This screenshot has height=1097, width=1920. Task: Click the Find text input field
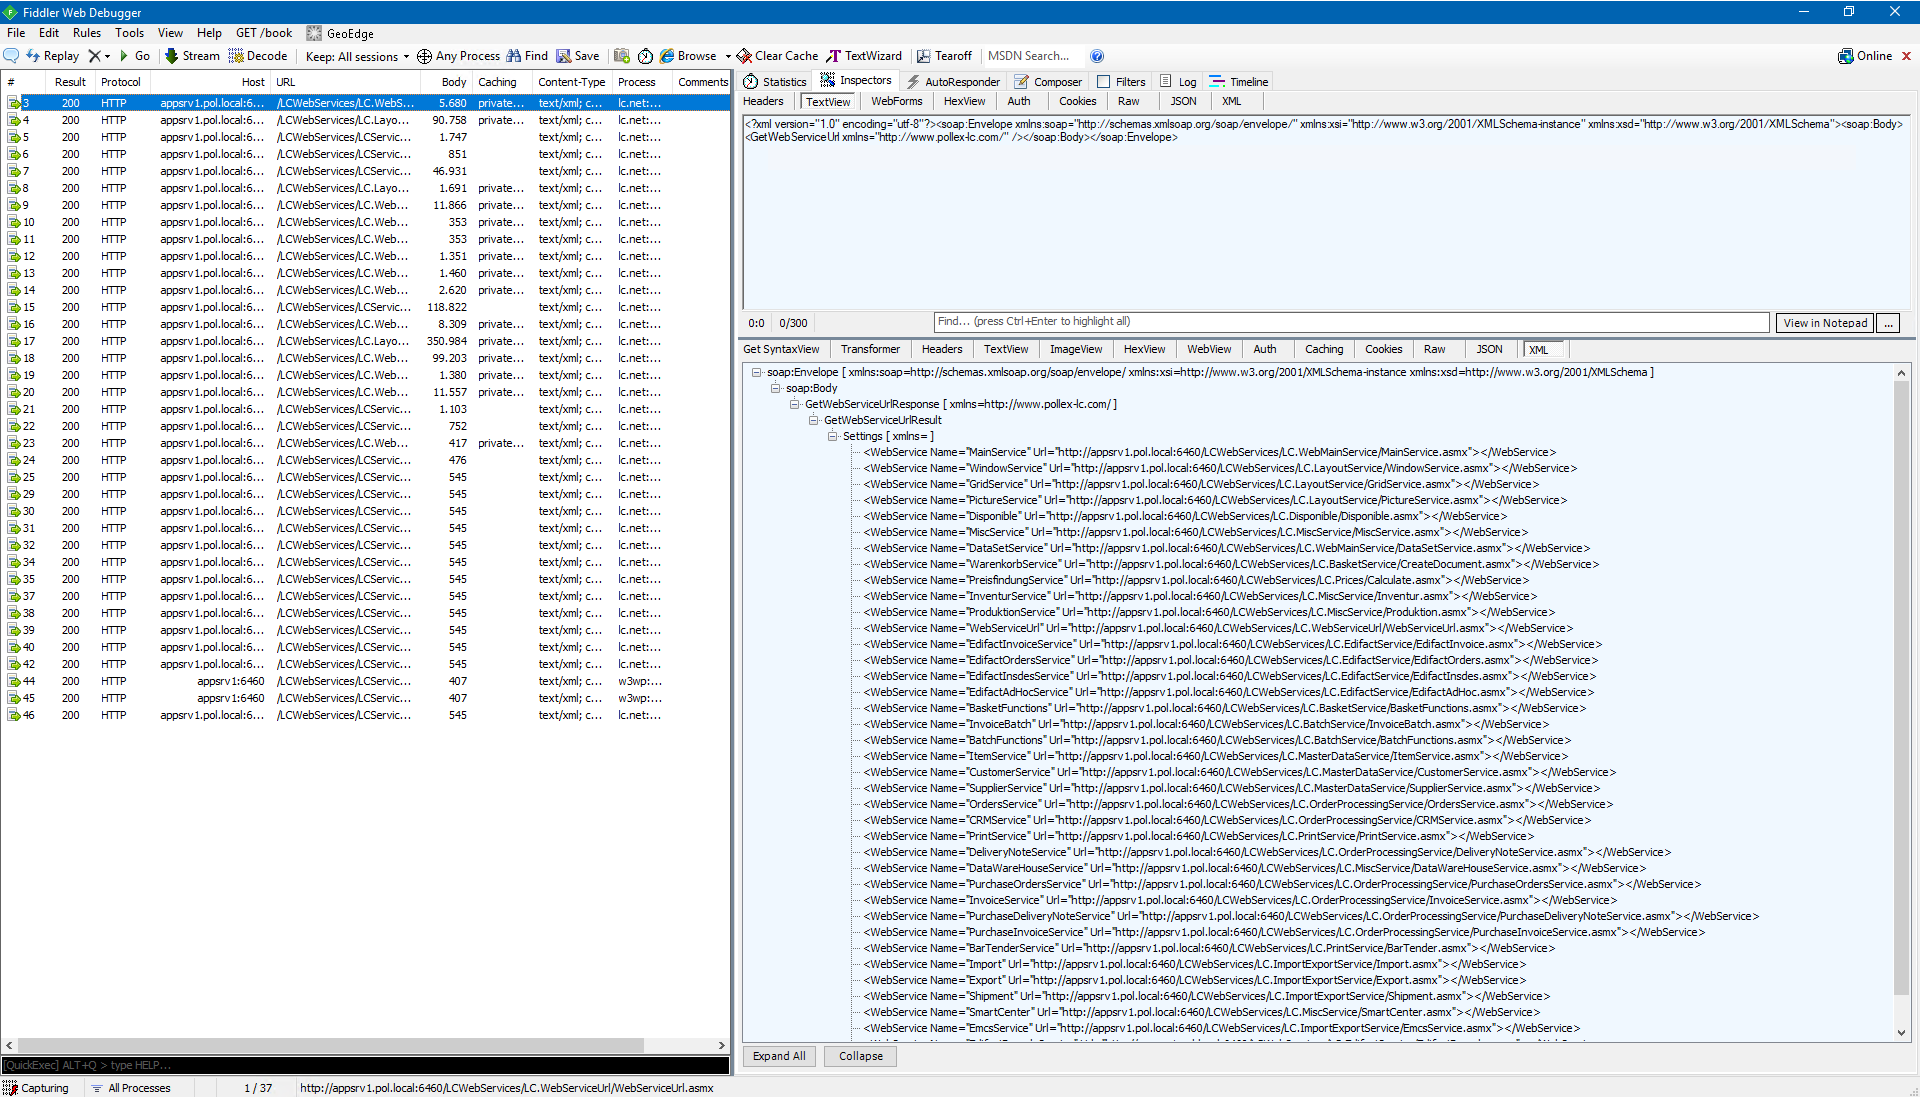point(1350,322)
